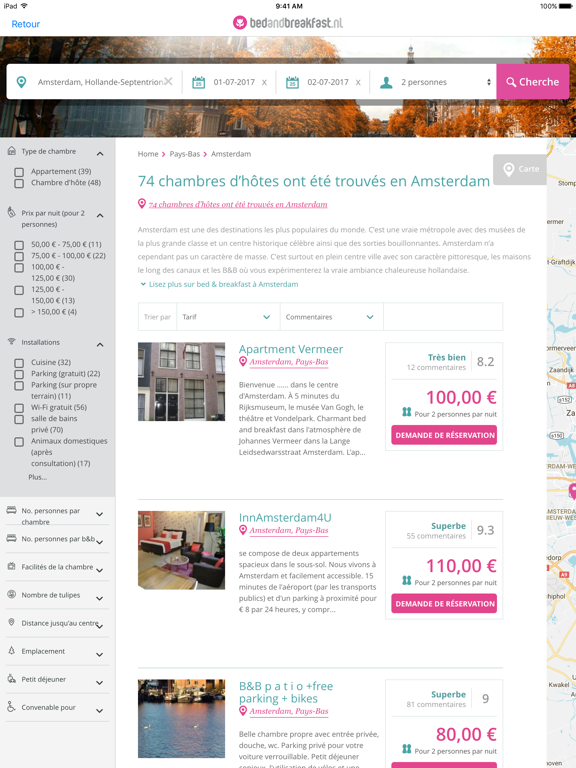
Task: Show the Carte map view
Action: point(520,169)
